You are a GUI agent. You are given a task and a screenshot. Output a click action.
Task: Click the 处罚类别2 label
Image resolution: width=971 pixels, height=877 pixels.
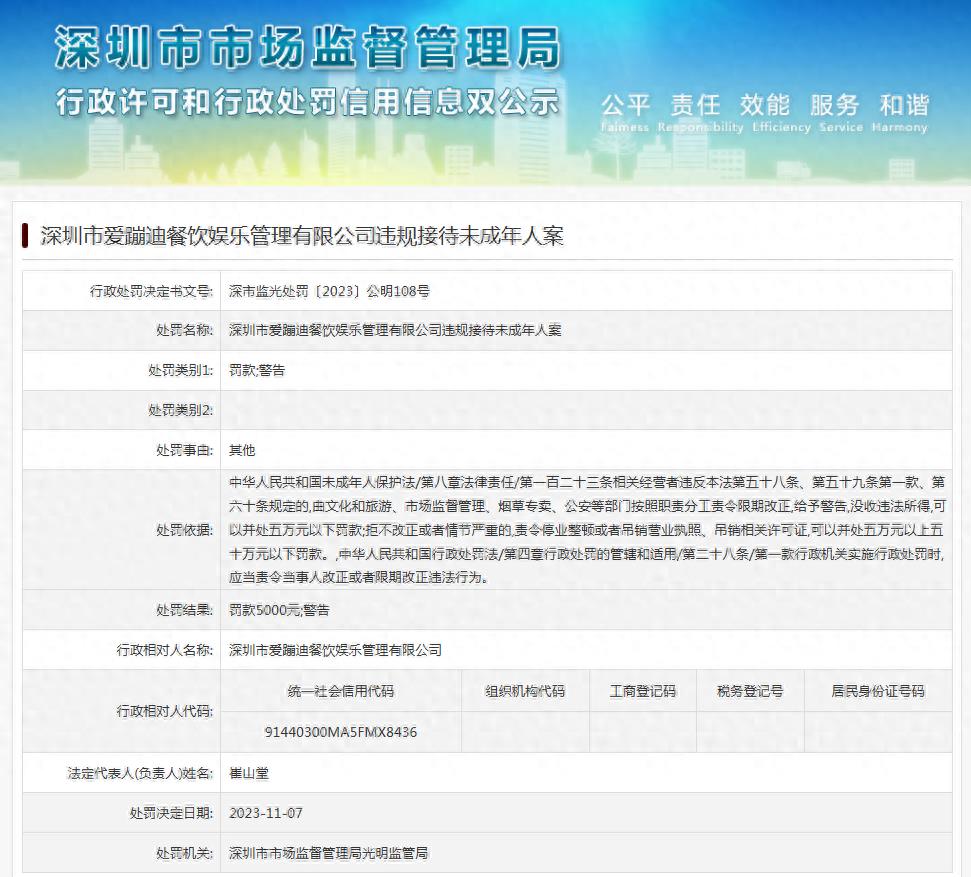[x=181, y=410]
